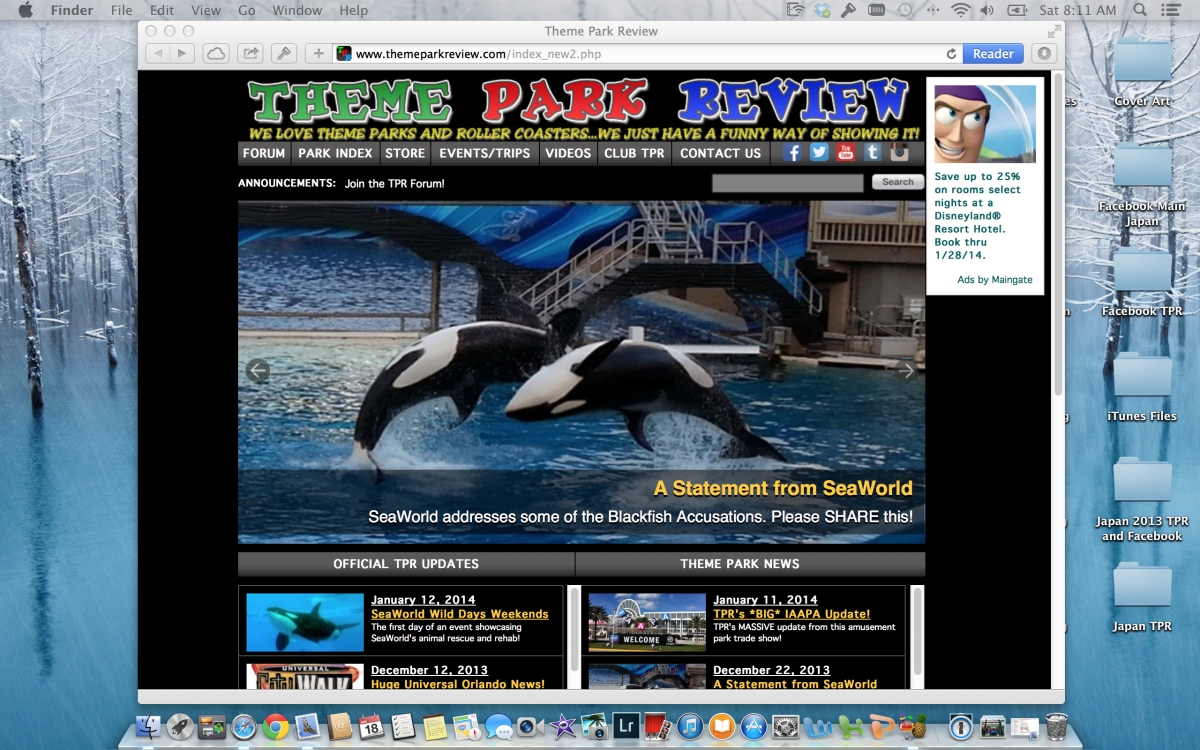The height and width of the screenshot is (750, 1200).
Task: Open the Help menu
Action: pos(354,10)
